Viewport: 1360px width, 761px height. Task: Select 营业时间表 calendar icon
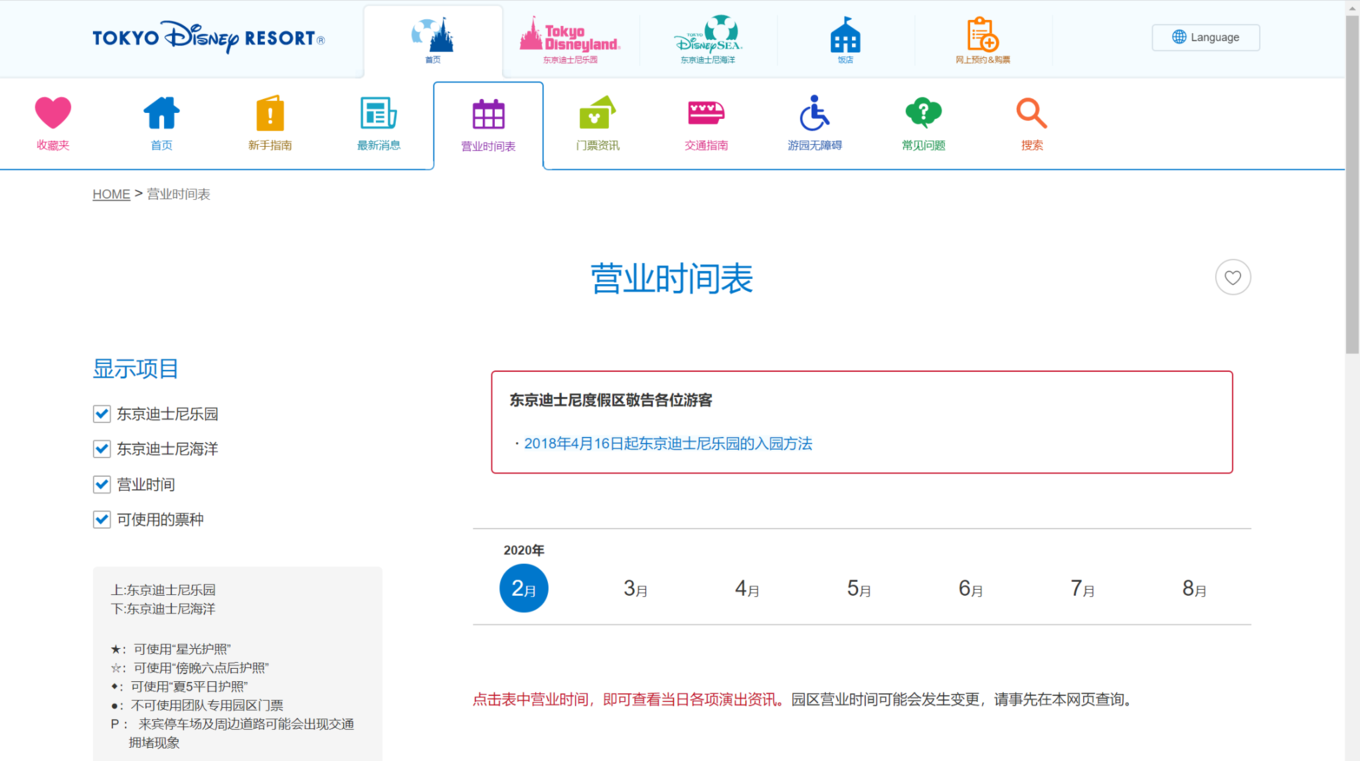click(488, 114)
